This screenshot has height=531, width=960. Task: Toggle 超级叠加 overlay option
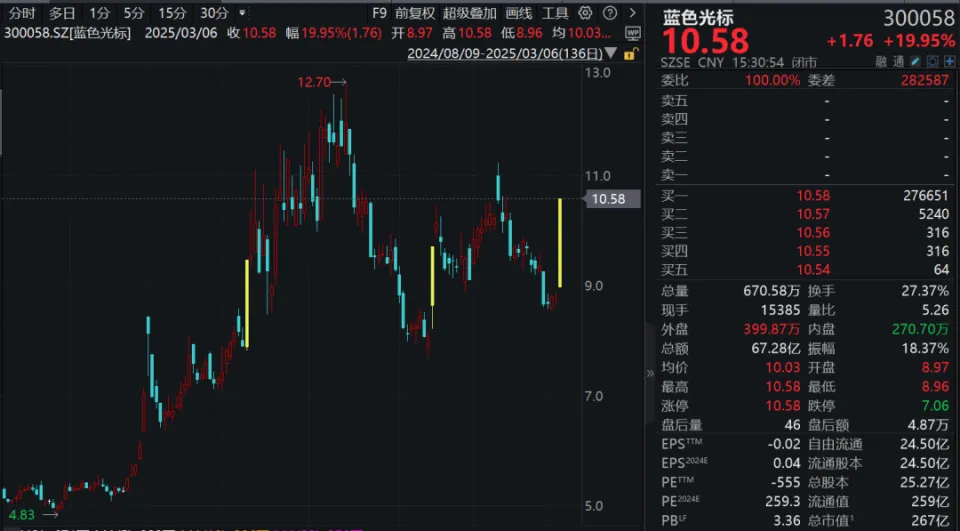point(470,14)
